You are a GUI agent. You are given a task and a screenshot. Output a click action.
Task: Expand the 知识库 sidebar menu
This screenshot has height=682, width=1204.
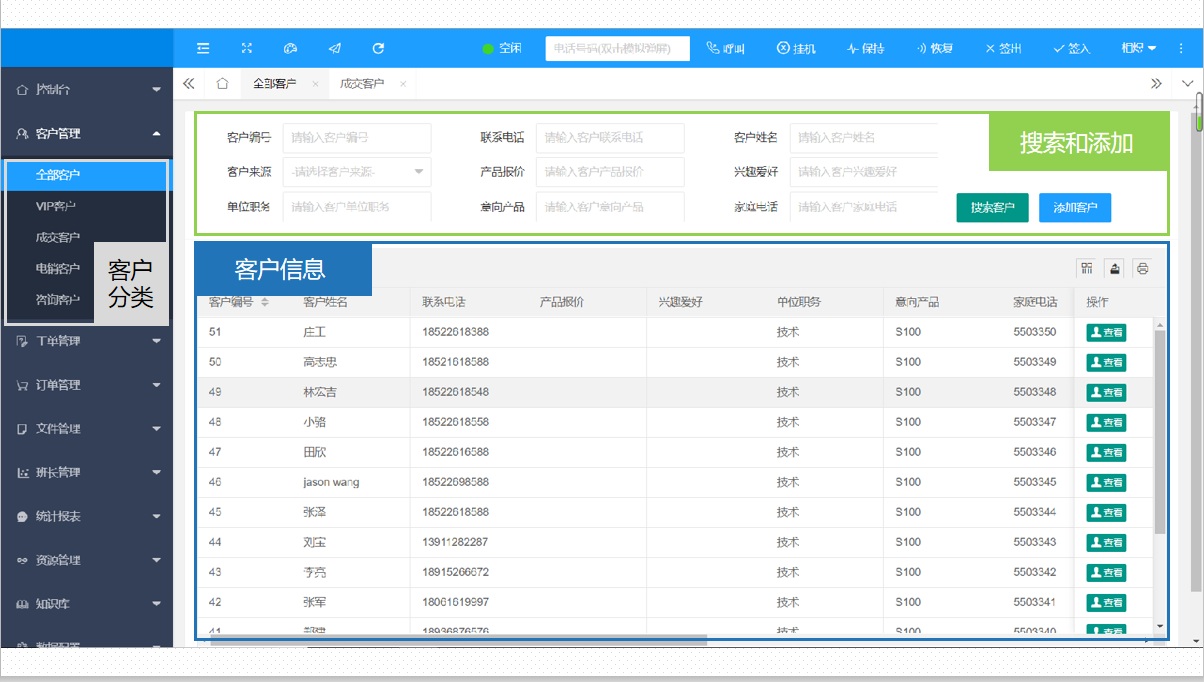[86, 604]
